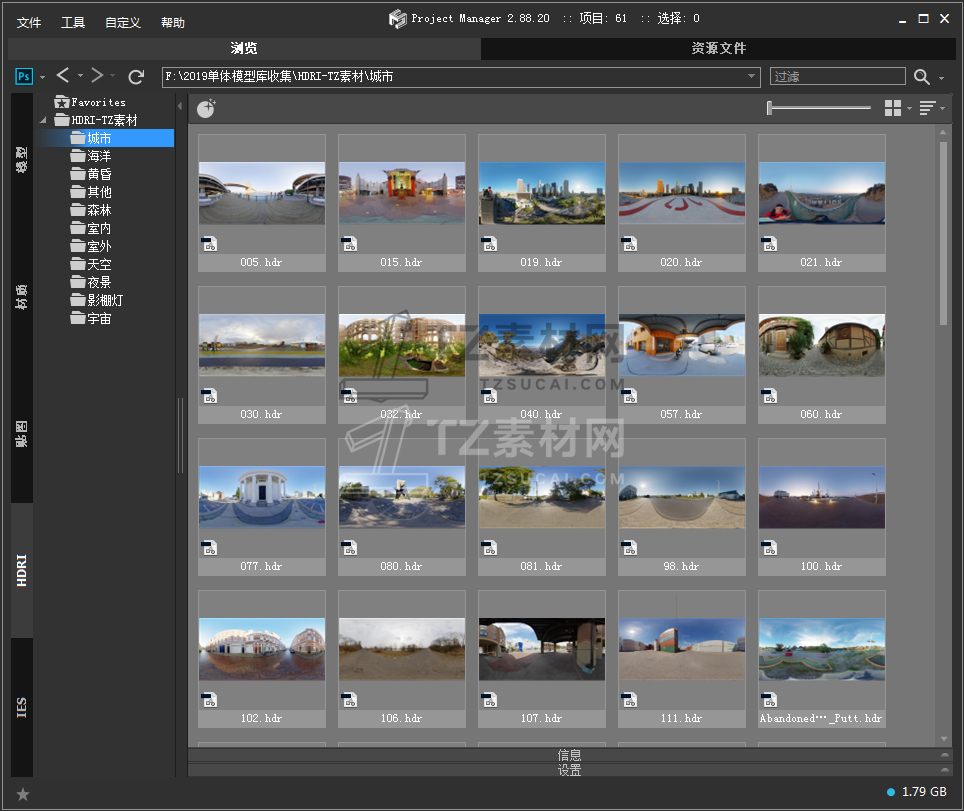Click the scroll down arrow of thumbnail list
964x811 pixels.
(944, 738)
